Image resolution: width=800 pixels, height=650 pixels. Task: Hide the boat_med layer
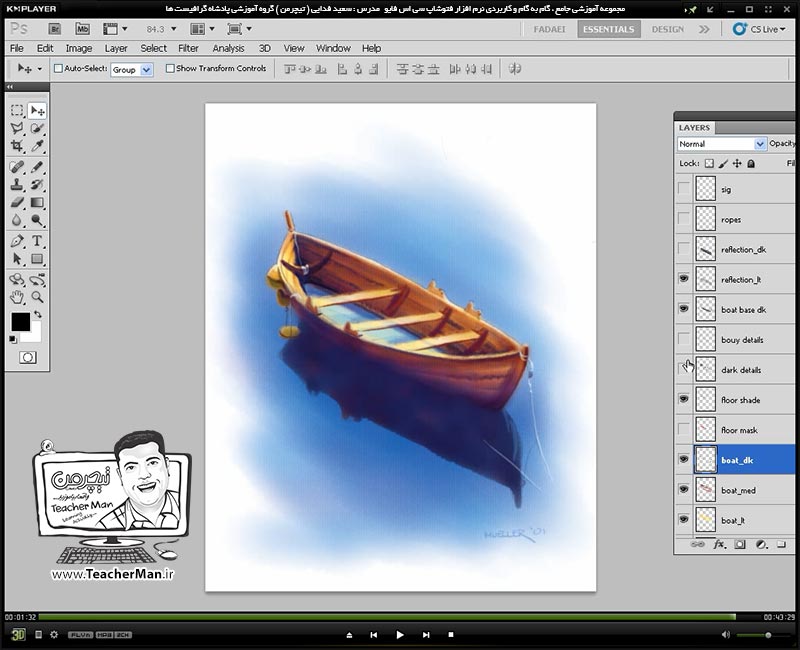point(683,489)
